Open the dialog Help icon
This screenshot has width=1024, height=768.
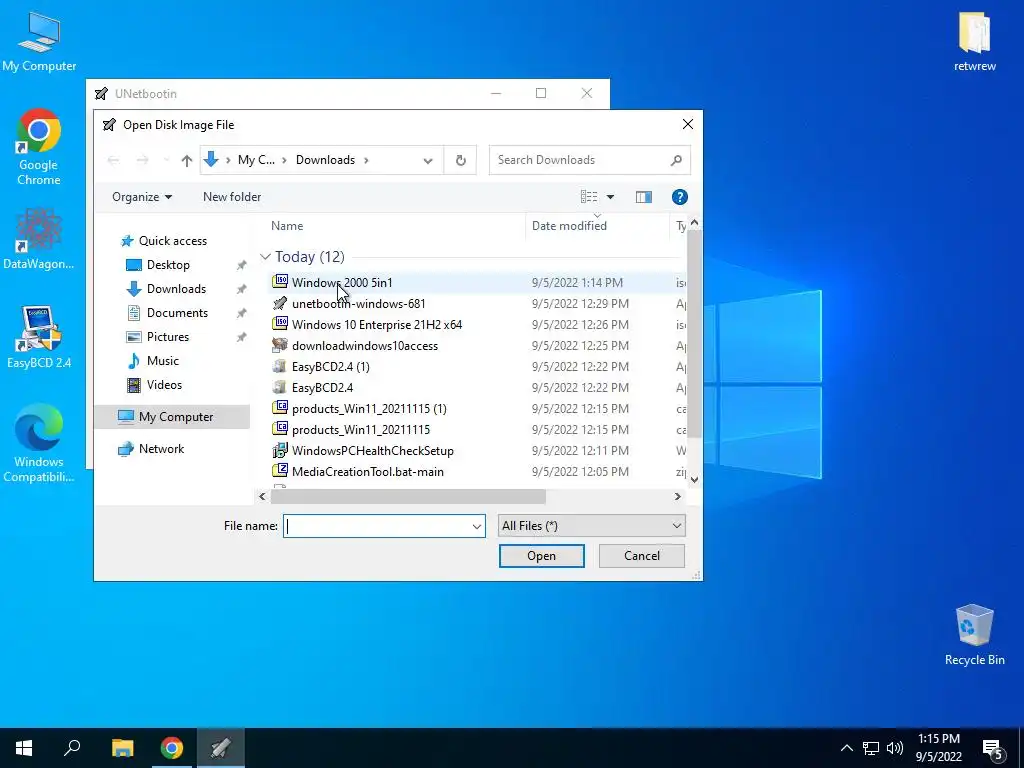click(679, 197)
